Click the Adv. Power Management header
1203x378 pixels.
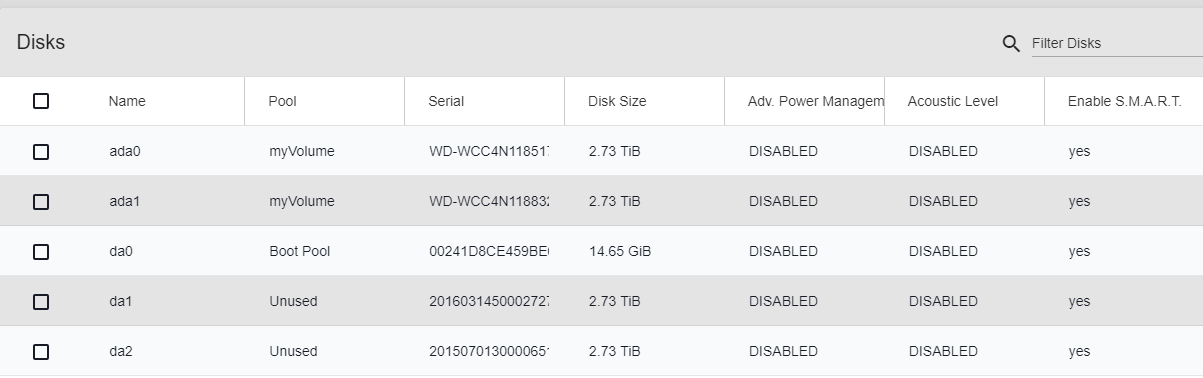[816, 101]
